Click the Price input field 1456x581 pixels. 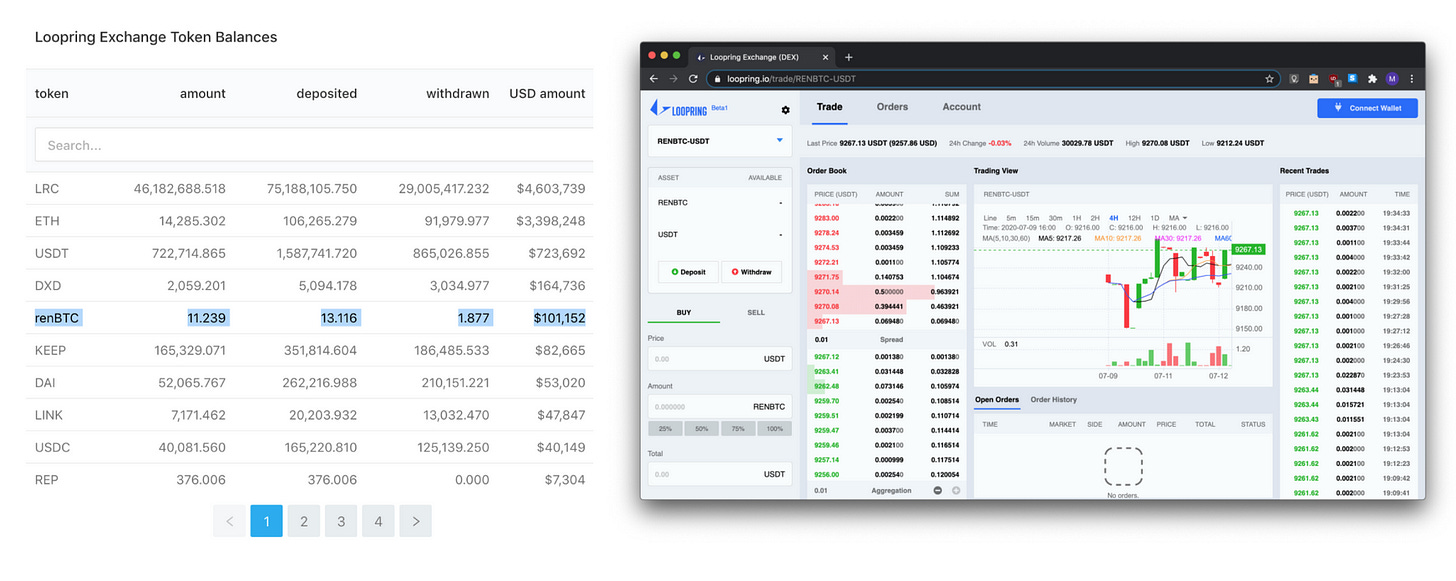[720, 358]
